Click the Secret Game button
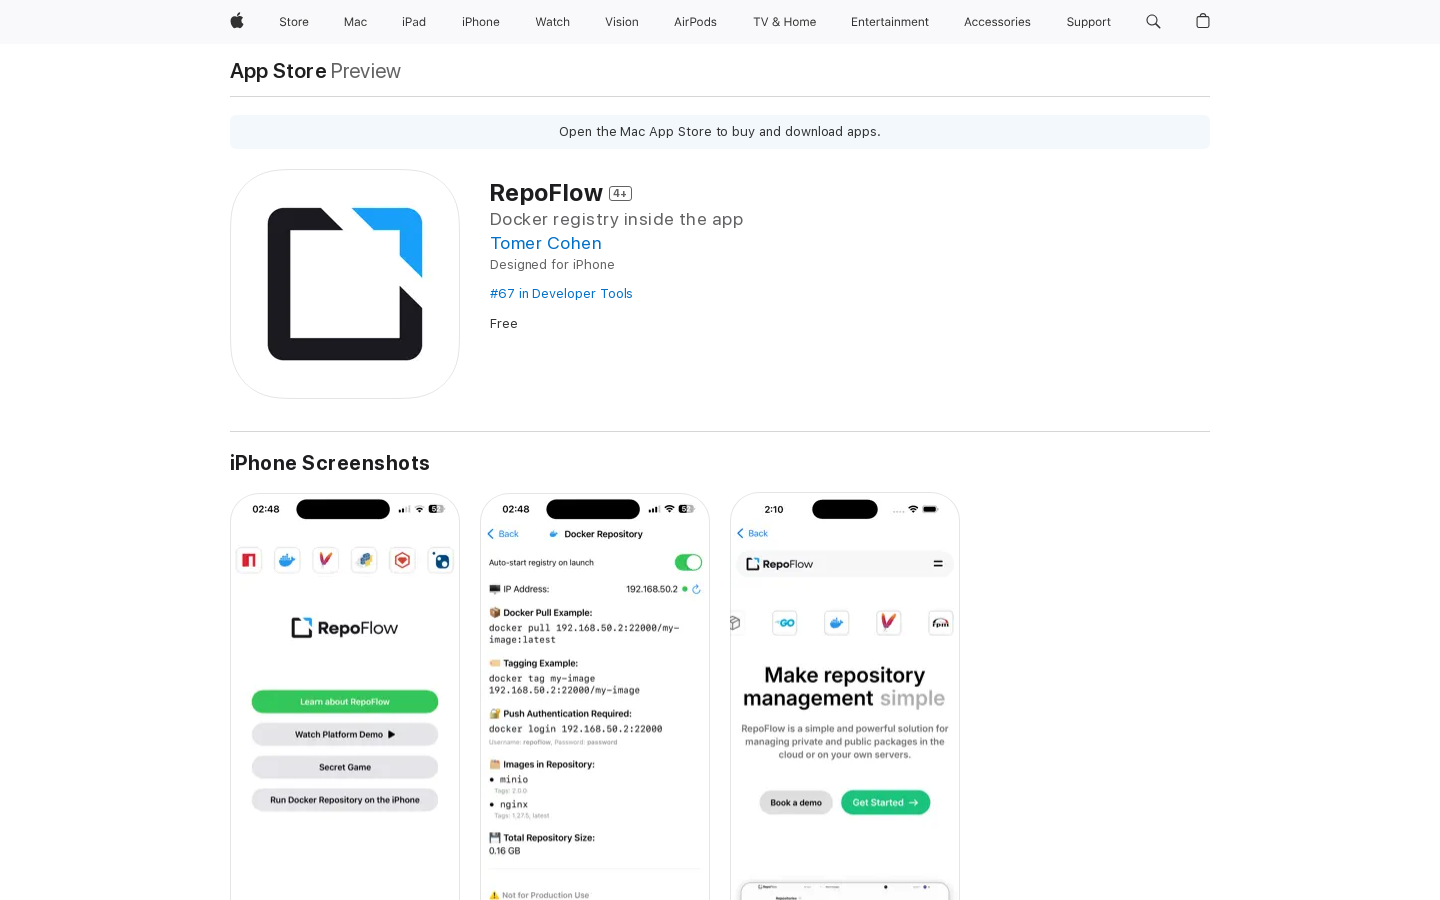This screenshot has width=1440, height=900. (x=345, y=767)
